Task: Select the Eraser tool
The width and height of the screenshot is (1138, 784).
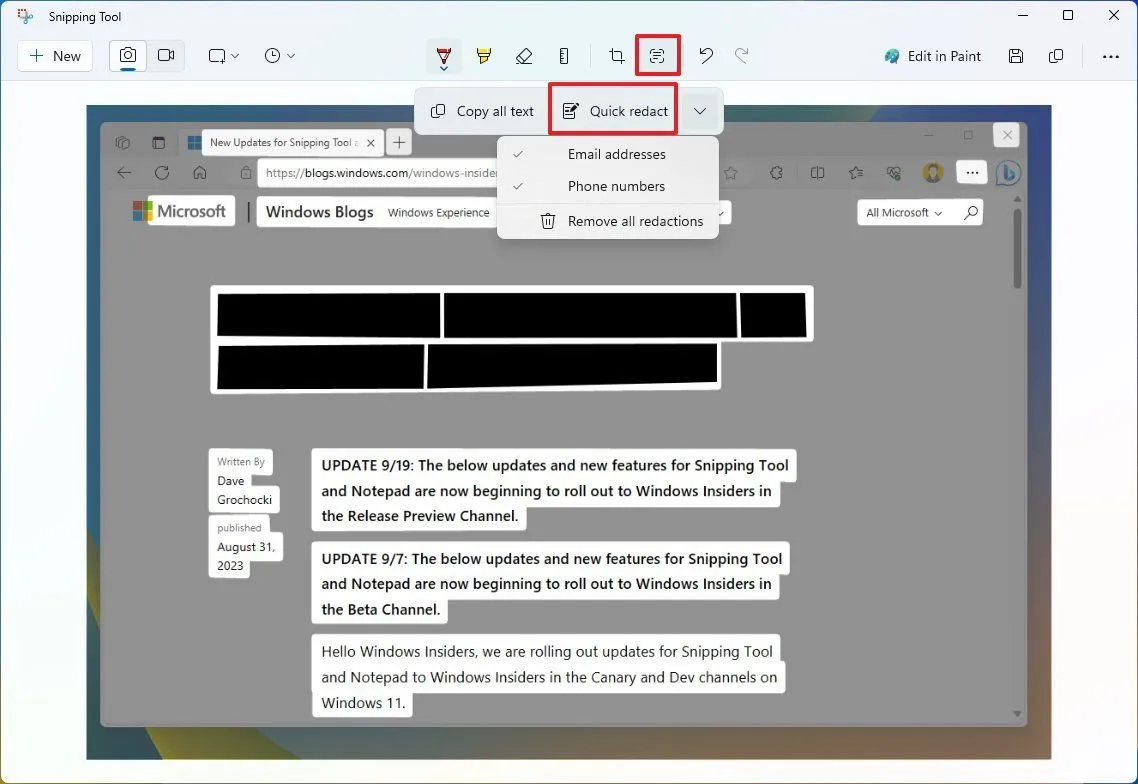Action: (524, 56)
